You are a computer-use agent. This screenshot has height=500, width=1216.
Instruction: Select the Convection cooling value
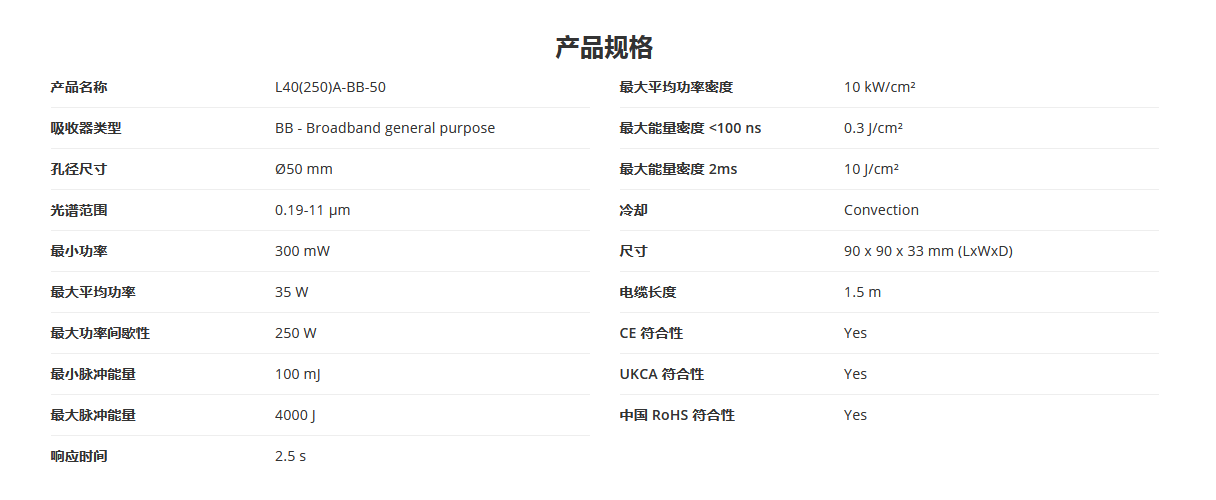click(881, 210)
